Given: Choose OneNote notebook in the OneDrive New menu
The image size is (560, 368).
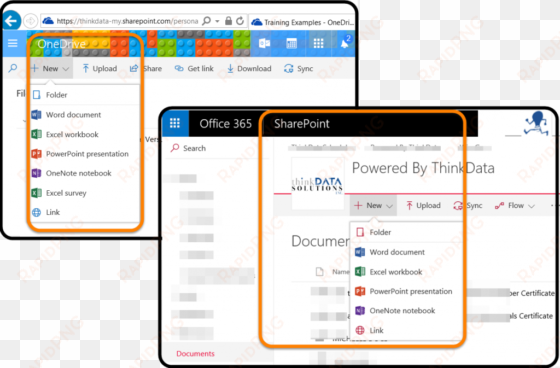Looking at the screenshot, I should click(x=85, y=173).
